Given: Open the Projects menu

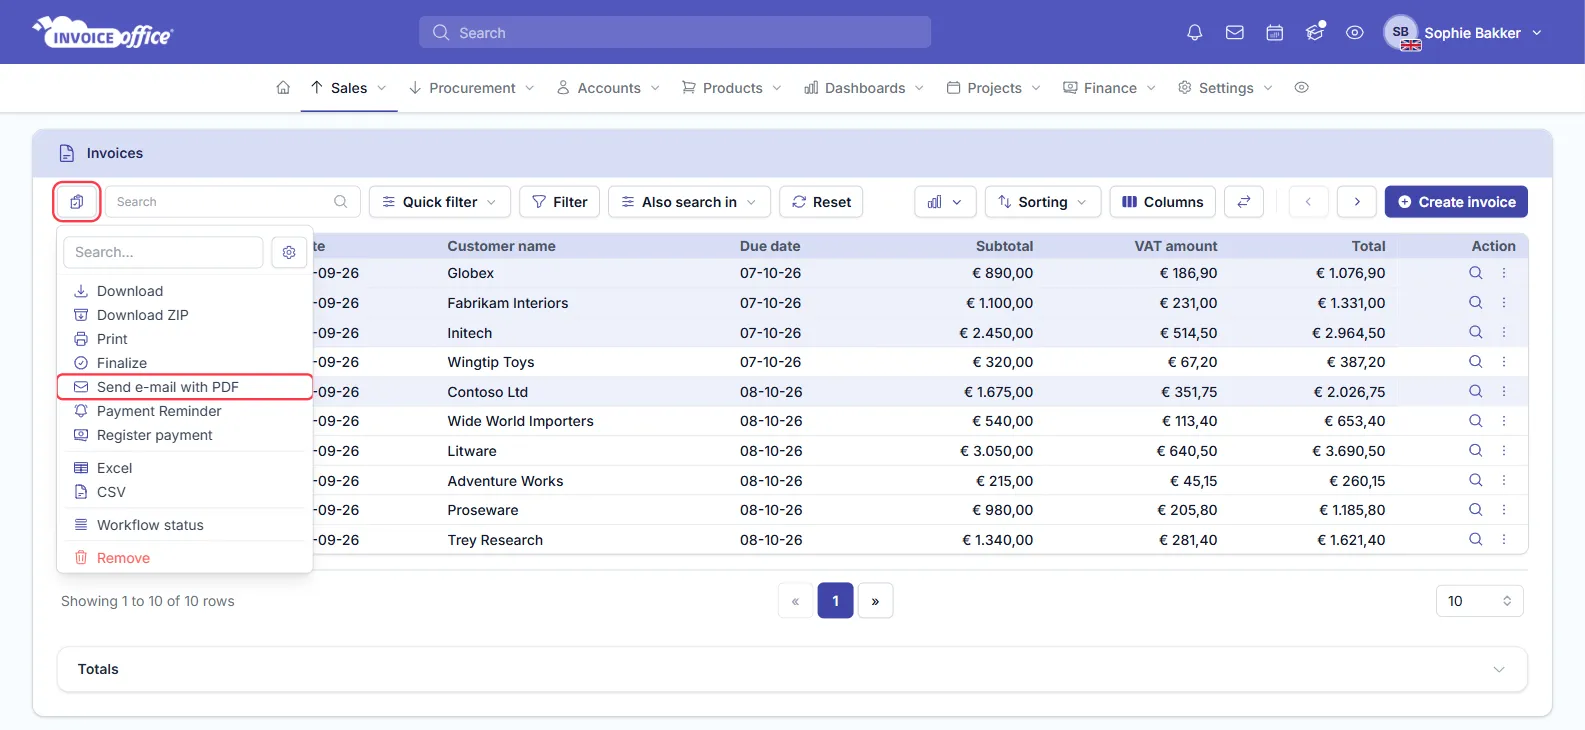Looking at the screenshot, I should [x=994, y=88].
